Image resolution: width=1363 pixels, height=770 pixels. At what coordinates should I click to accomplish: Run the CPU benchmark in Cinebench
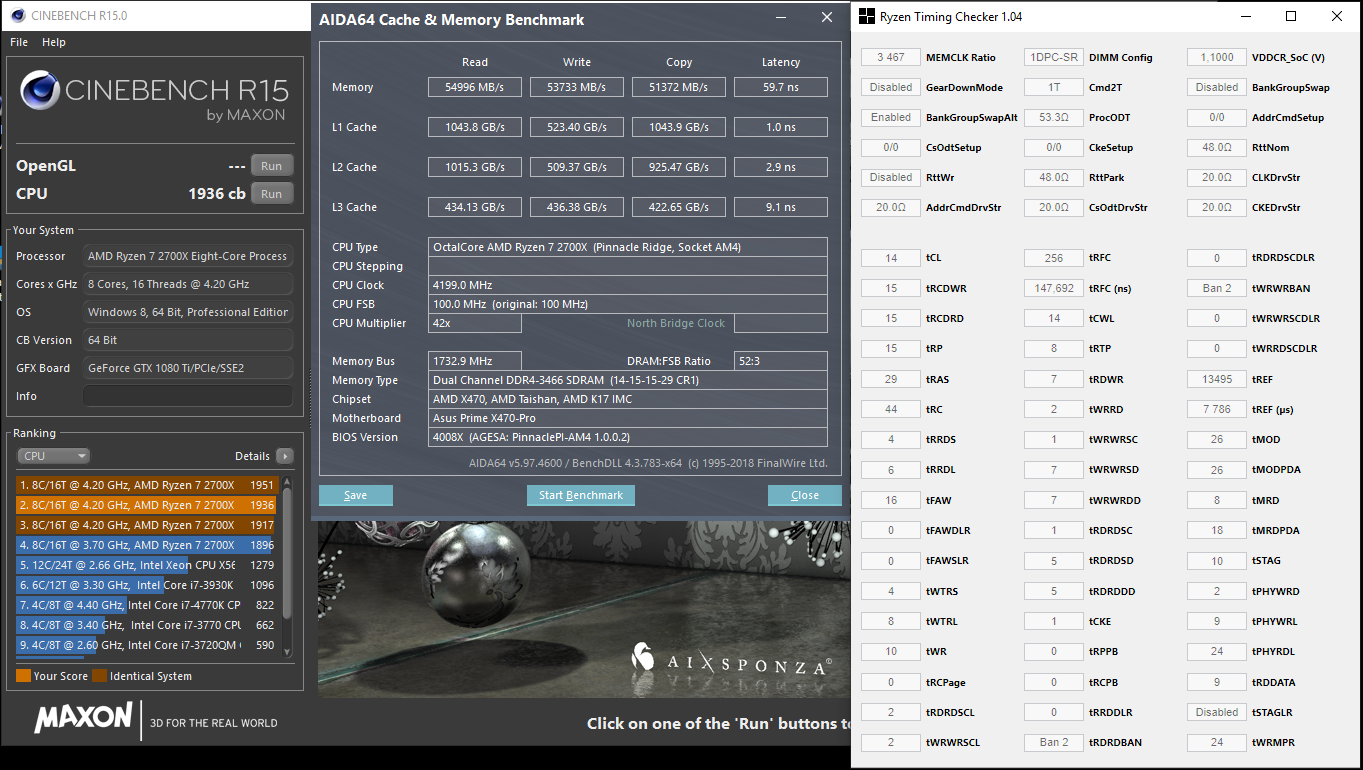pyautogui.click(x=272, y=193)
